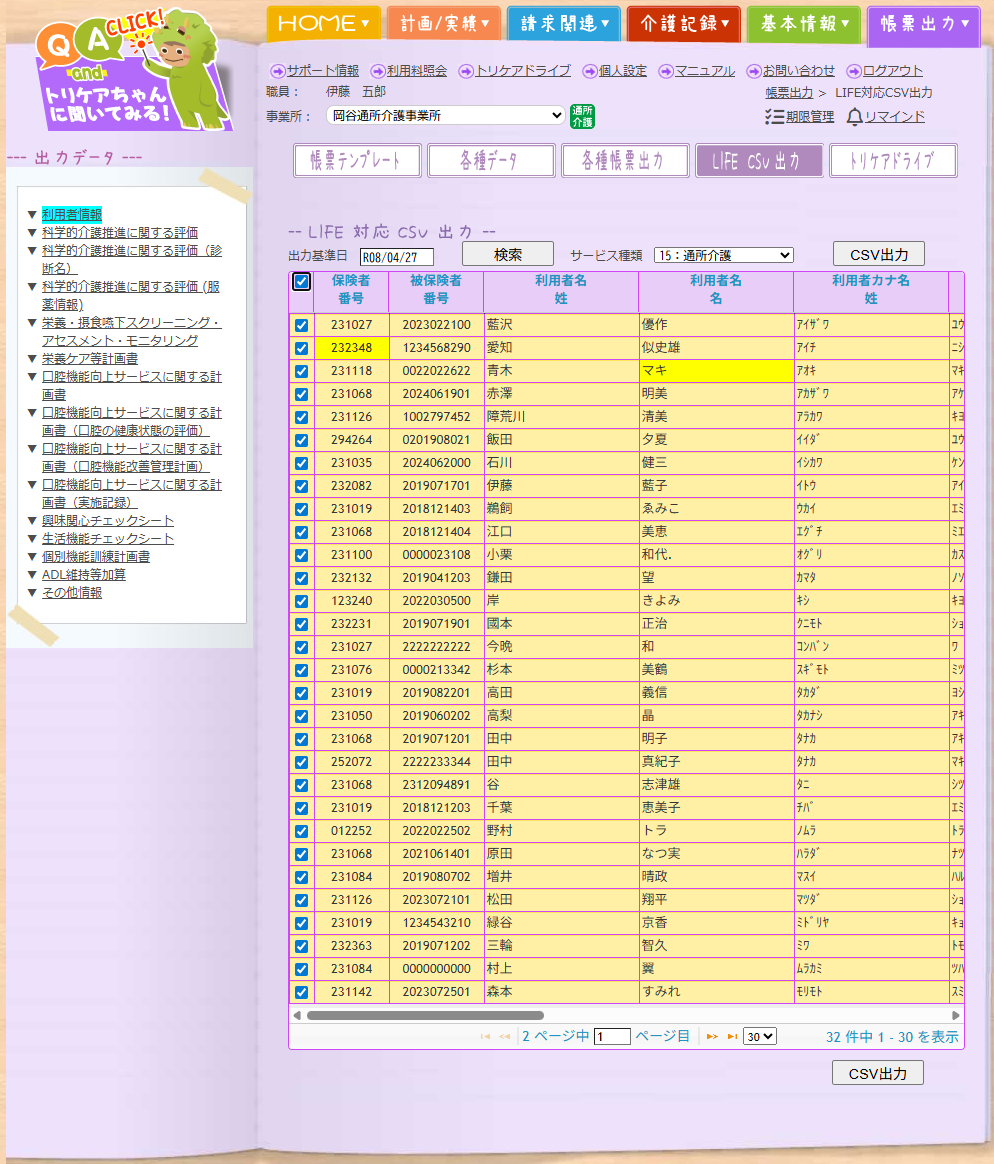This screenshot has height=1164, width=994.
Task: Jump to last page arrow in pager
Action: (732, 1037)
